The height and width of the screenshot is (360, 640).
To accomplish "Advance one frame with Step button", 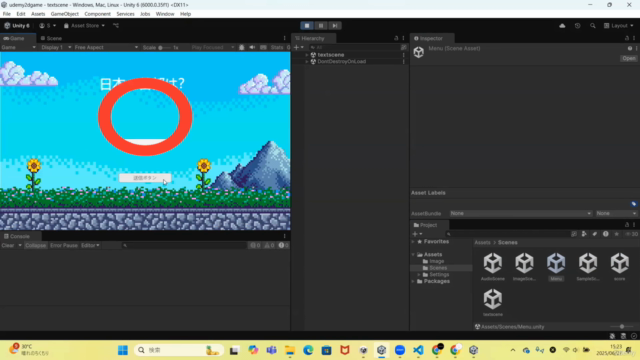I will click(335, 25).
